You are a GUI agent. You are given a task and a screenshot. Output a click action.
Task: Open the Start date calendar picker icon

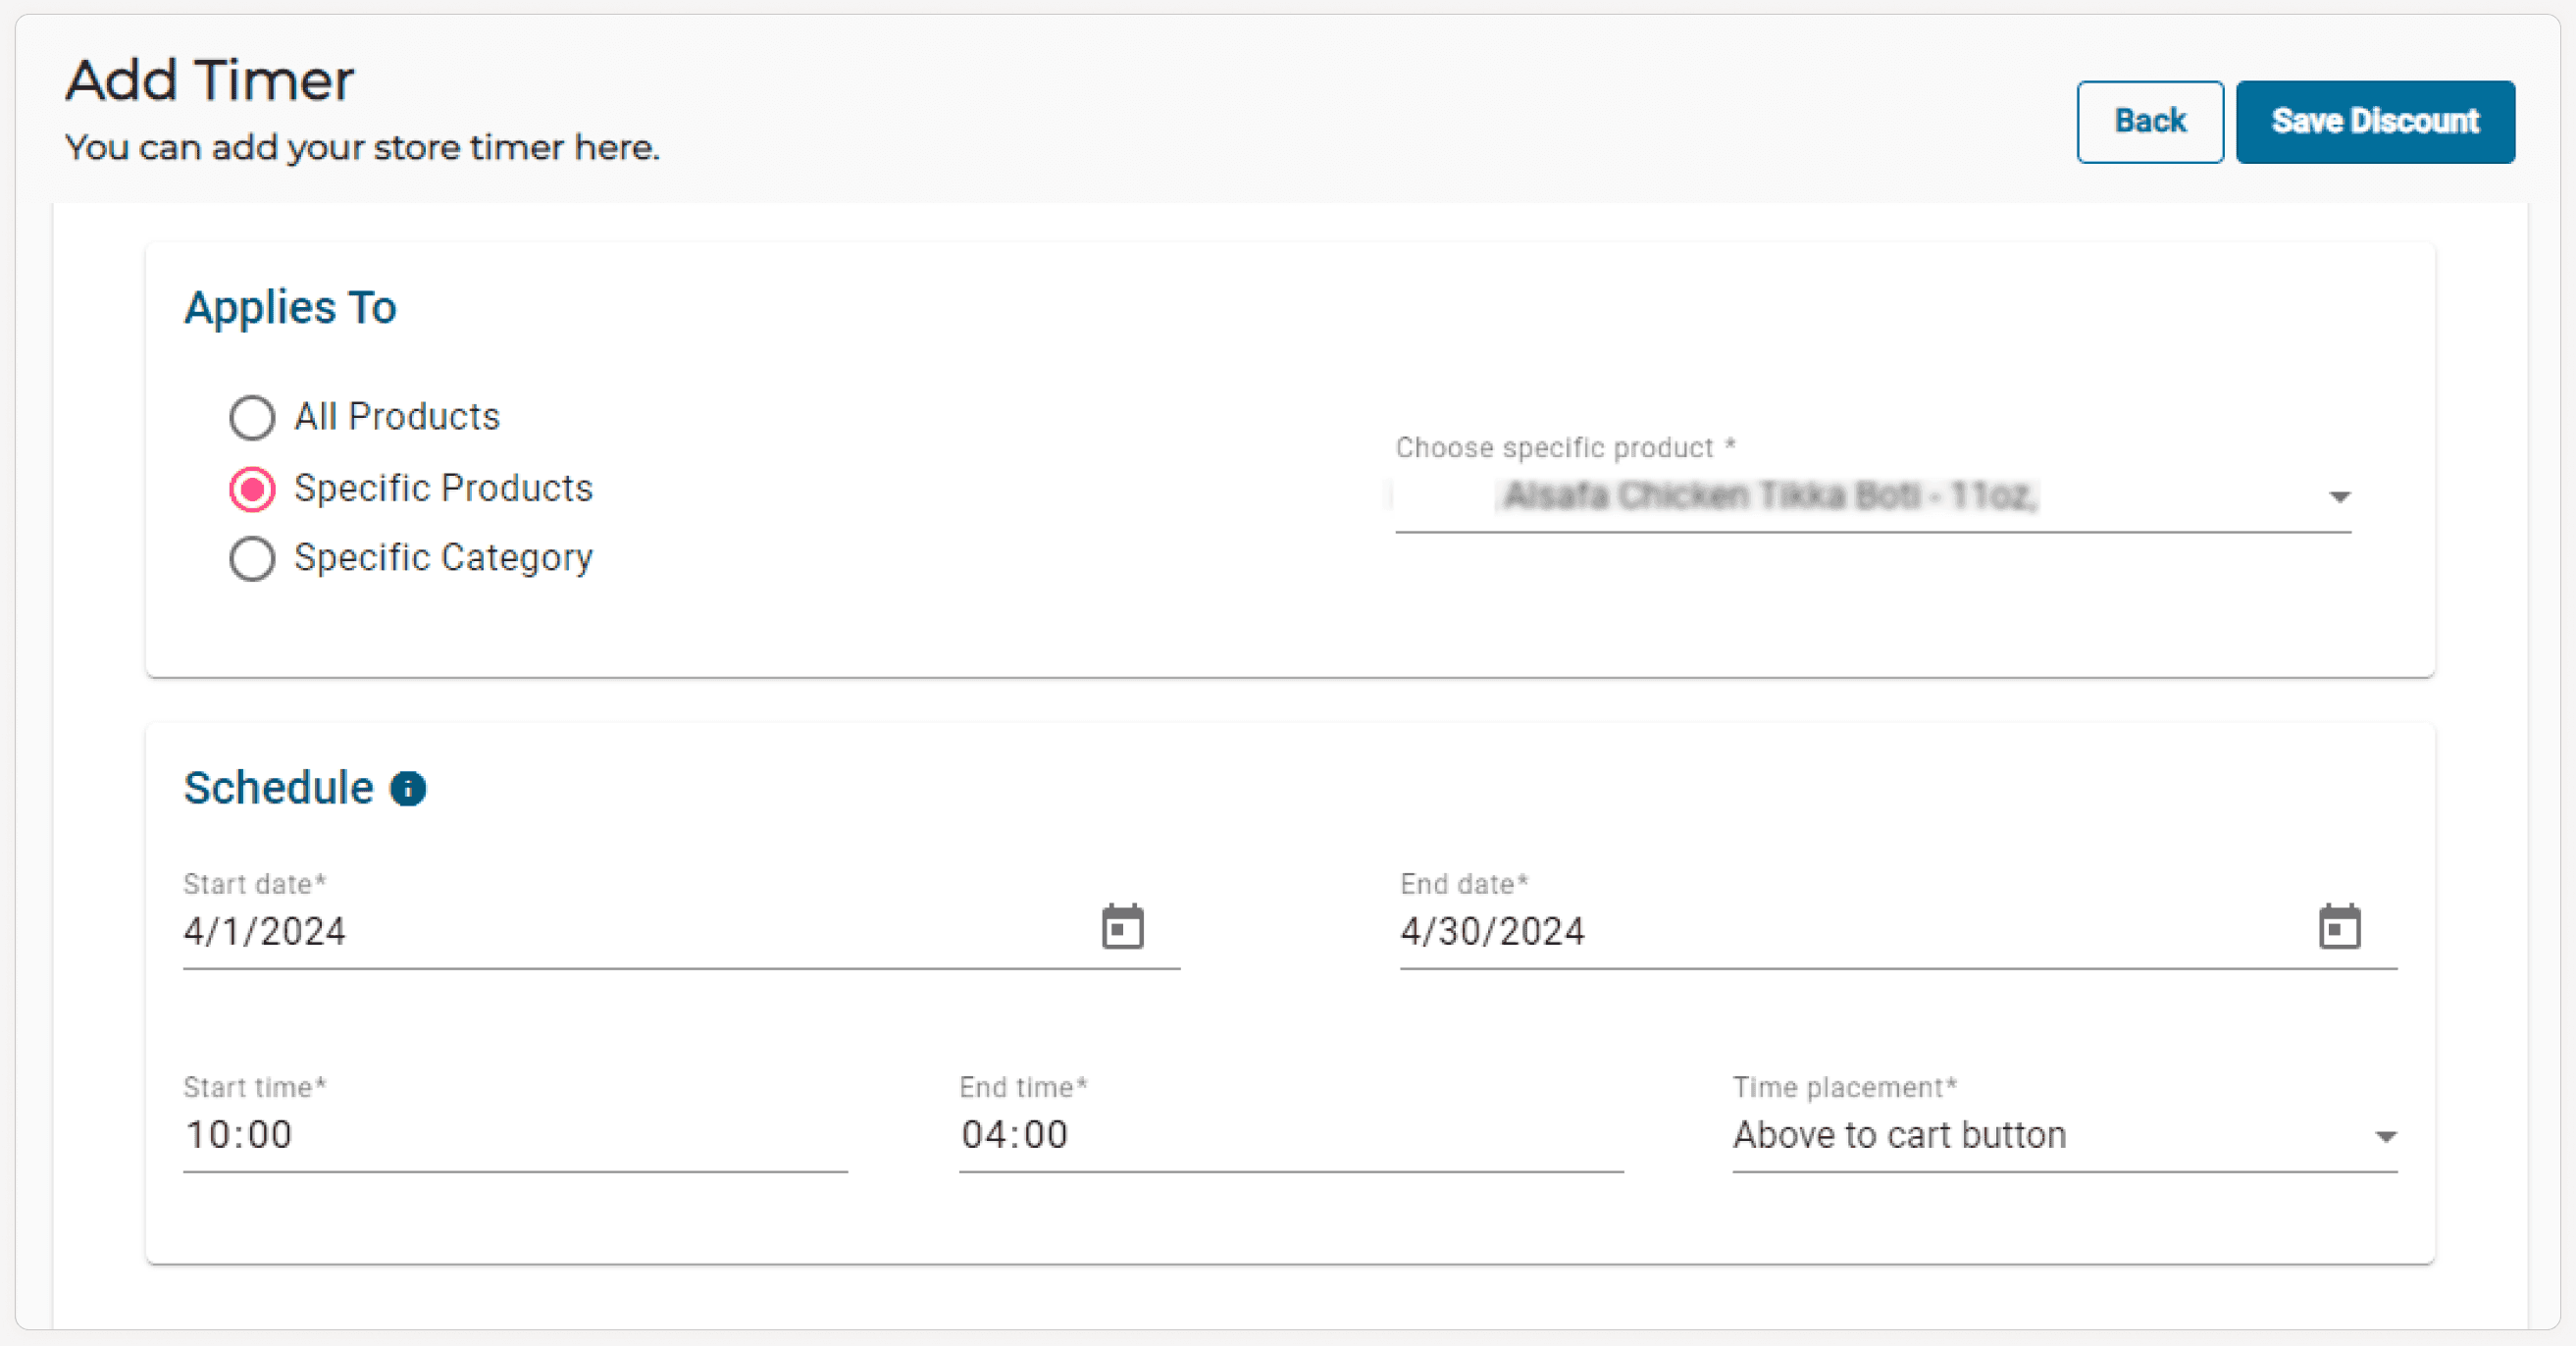(1122, 927)
